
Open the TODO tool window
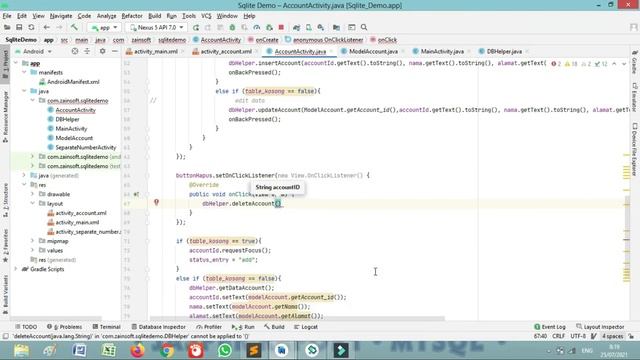[x=26, y=327]
